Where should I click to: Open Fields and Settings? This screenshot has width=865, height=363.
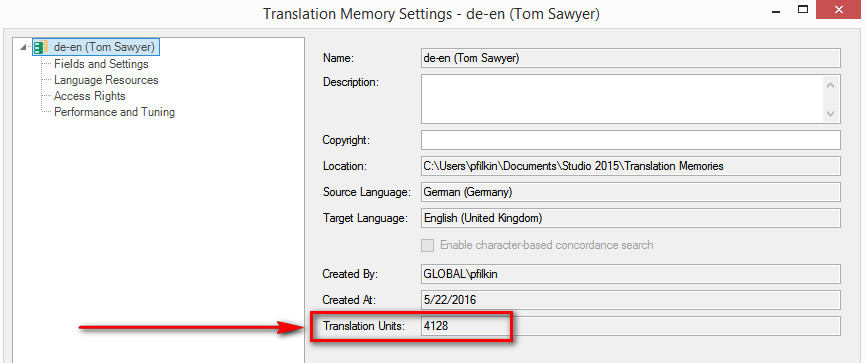[x=101, y=64]
